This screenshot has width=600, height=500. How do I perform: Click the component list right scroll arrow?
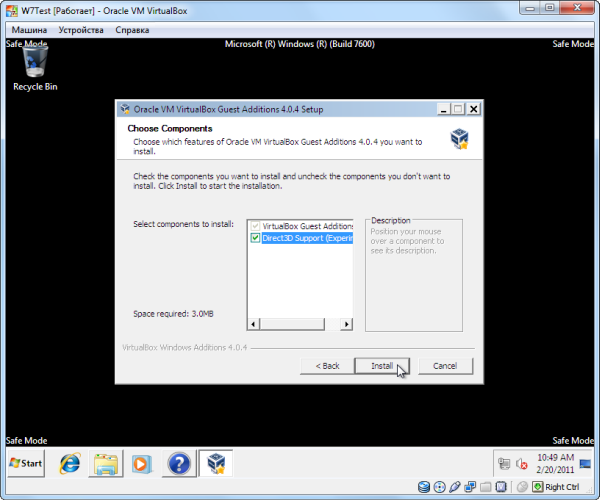pyautogui.click(x=347, y=324)
